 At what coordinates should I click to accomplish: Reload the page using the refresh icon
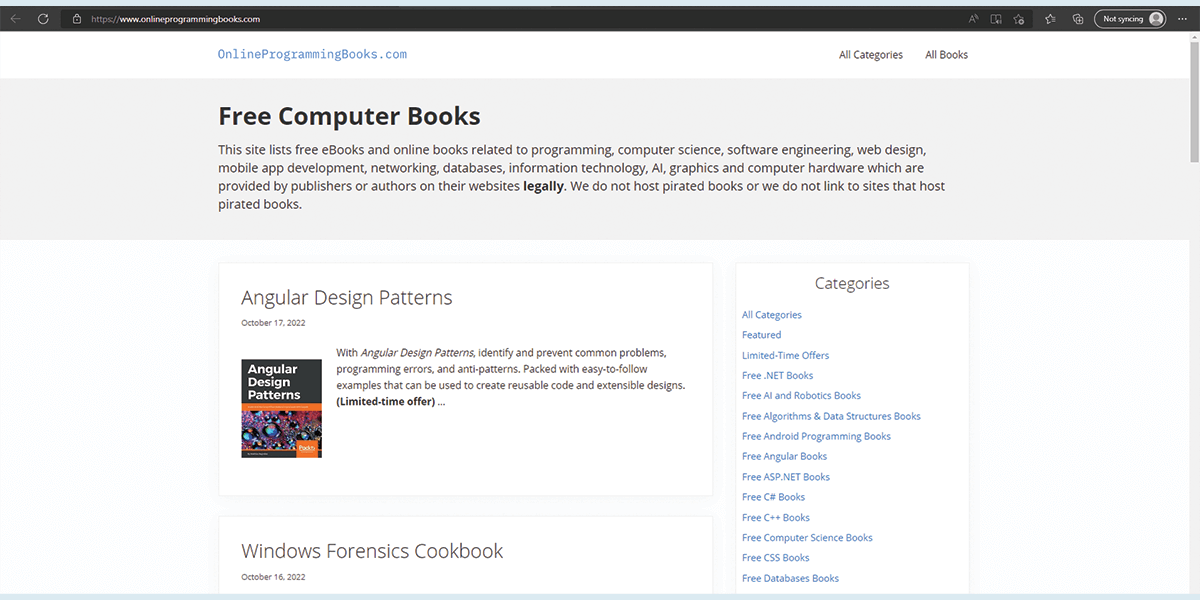pyautogui.click(x=43, y=18)
